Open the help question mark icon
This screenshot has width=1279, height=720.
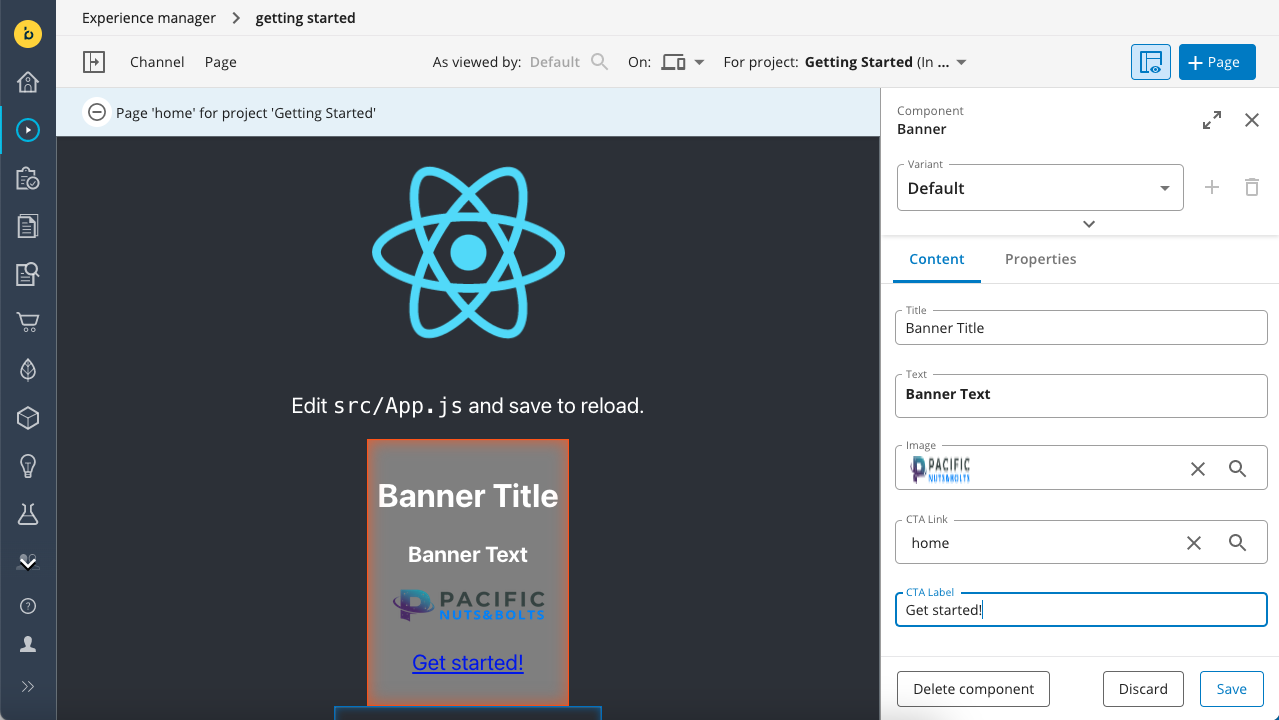point(28,606)
